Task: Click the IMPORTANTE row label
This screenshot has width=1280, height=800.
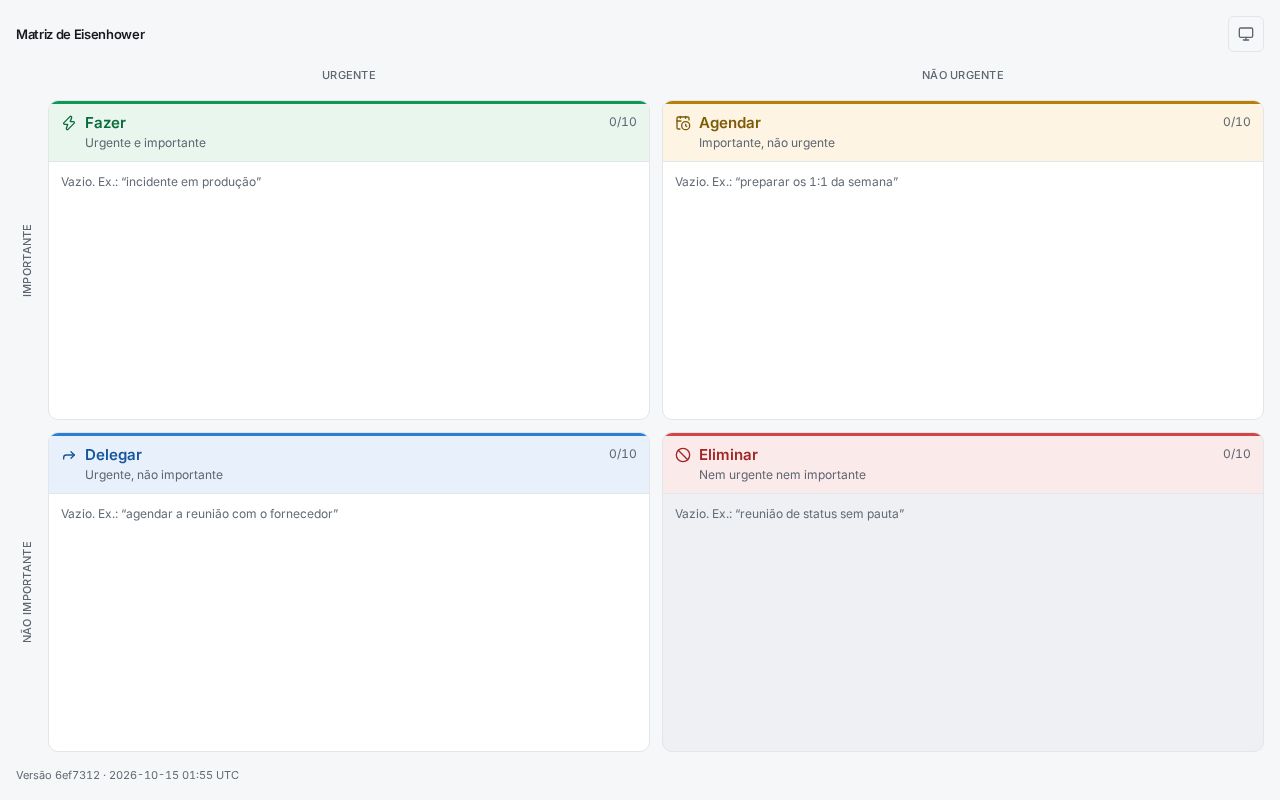Action: (x=27, y=260)
